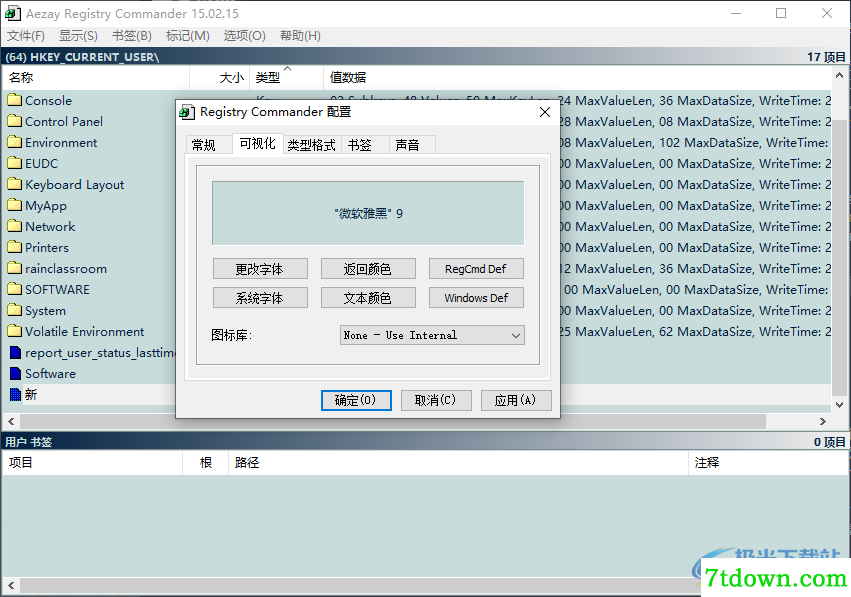The width and height of the screenshot is (851, 597).
Task: Open the 选项(O) menu
Action: pos(244,36)
